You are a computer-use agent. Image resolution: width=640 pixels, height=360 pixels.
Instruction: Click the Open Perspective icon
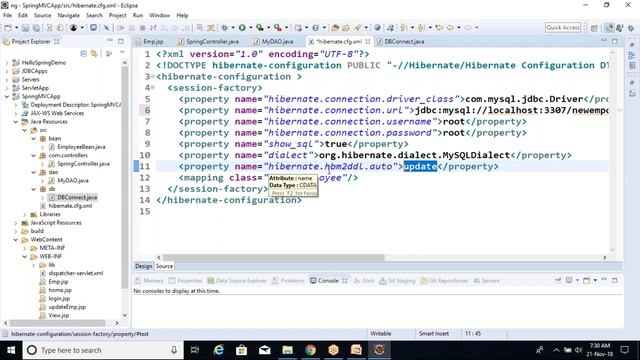point(594,28)
